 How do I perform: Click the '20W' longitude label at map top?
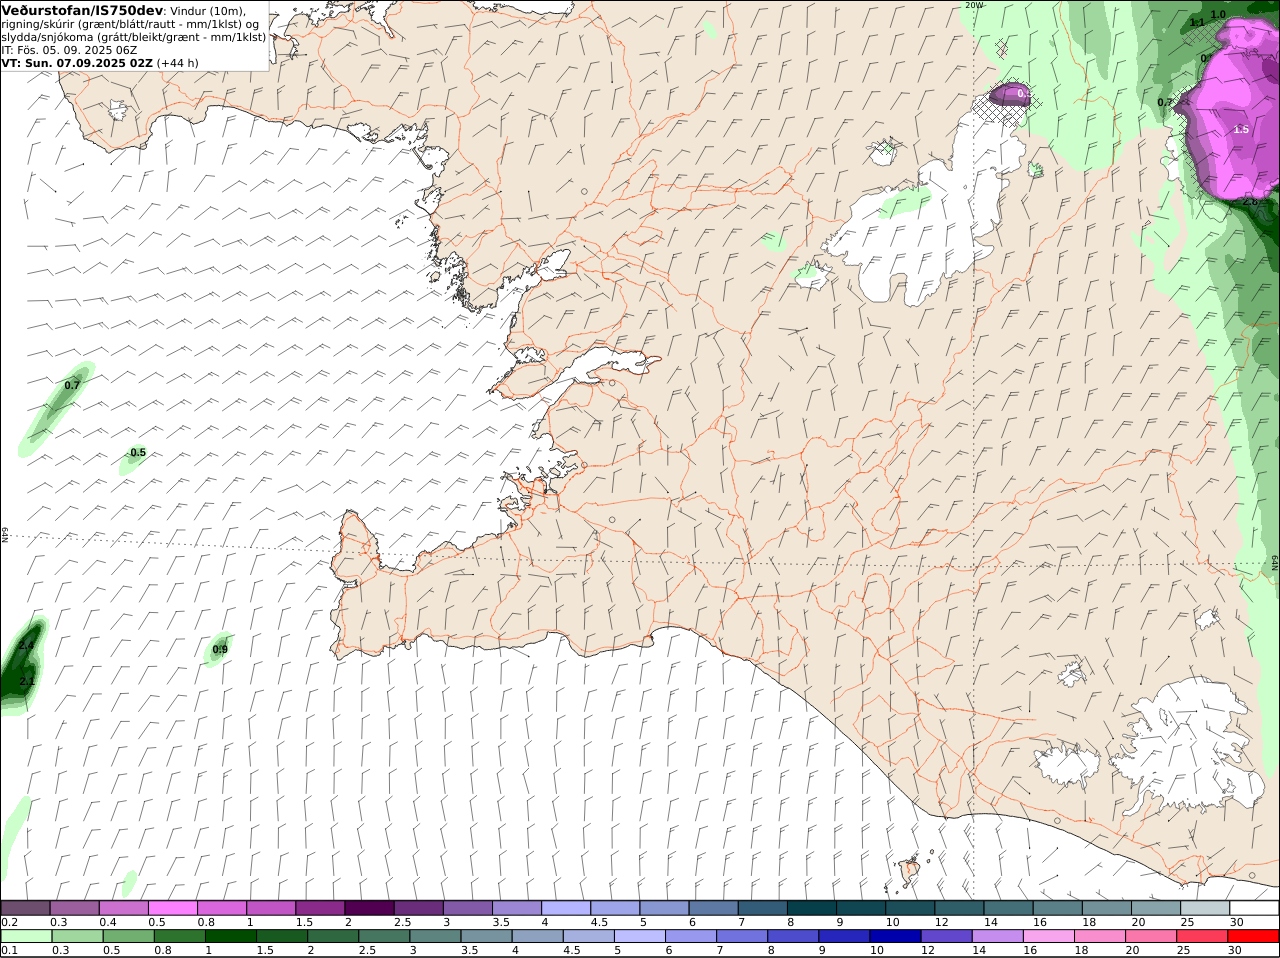(973, 5)
